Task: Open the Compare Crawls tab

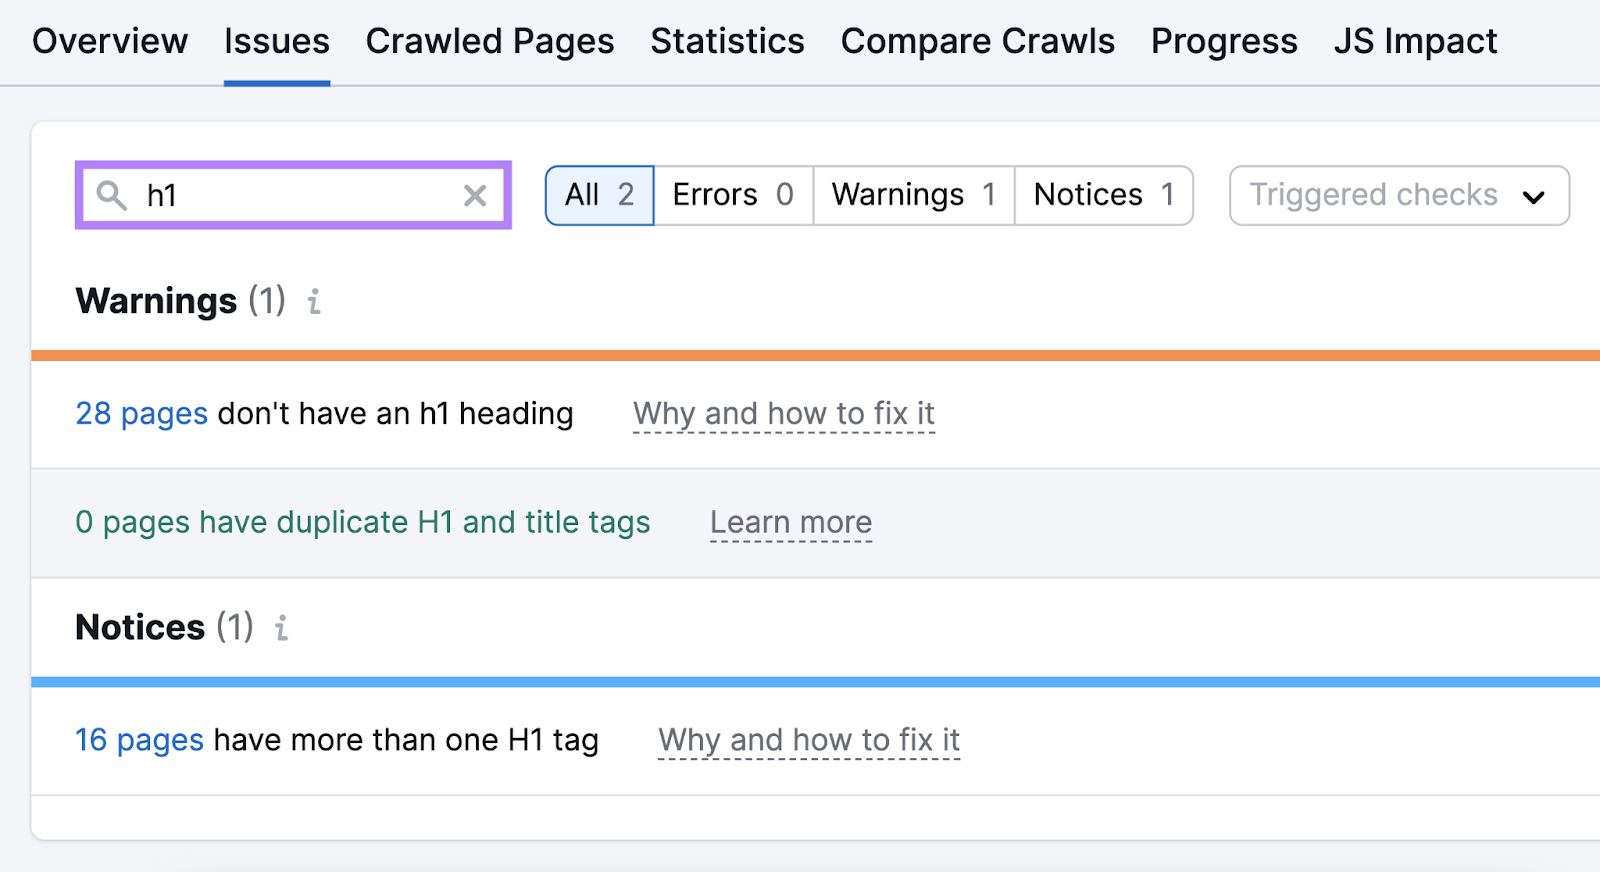Action: pos(977,42)
